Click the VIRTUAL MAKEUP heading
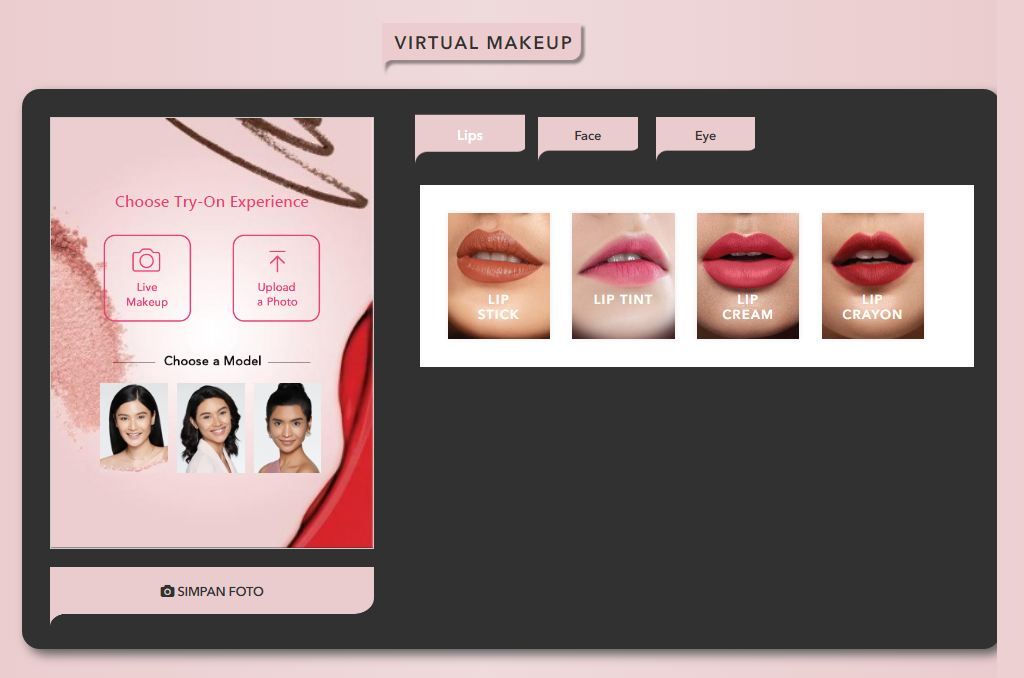The width and height of the screenshot is (1024, 678). point(483,43)
